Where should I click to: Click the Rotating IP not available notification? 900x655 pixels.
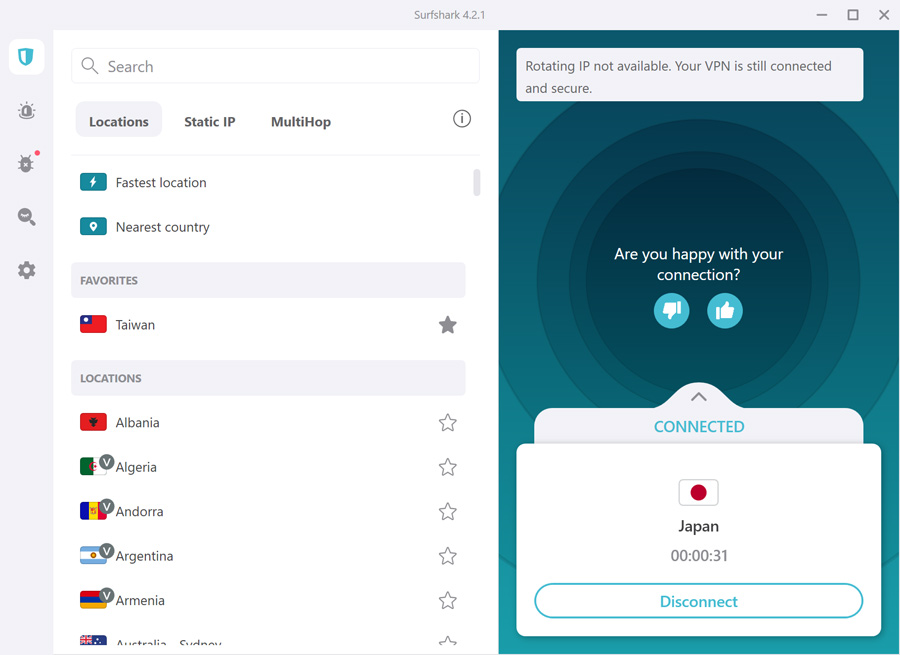pos(689,75)
